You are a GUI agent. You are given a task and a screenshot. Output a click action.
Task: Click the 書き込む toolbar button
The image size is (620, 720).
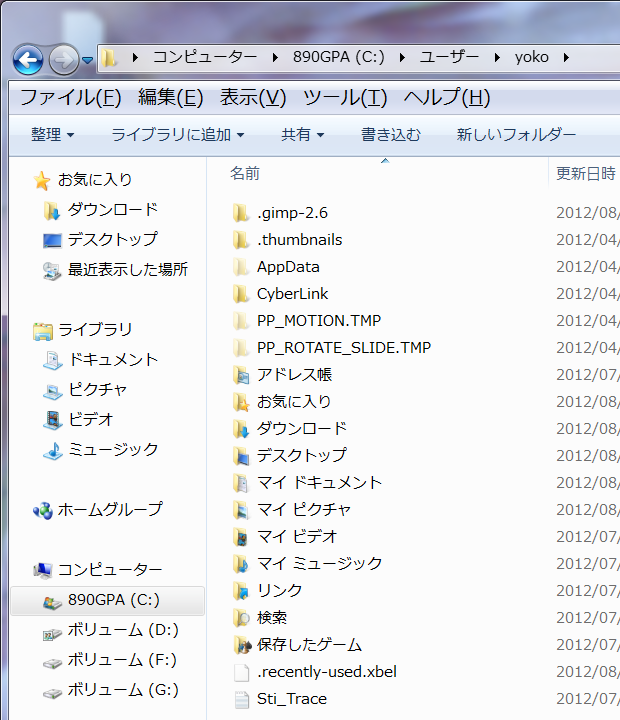coord(390,134)
